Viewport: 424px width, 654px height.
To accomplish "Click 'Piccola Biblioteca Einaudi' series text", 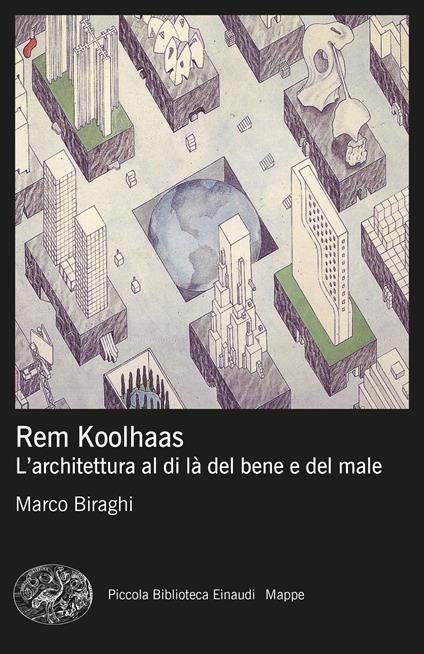I will 181,594.
